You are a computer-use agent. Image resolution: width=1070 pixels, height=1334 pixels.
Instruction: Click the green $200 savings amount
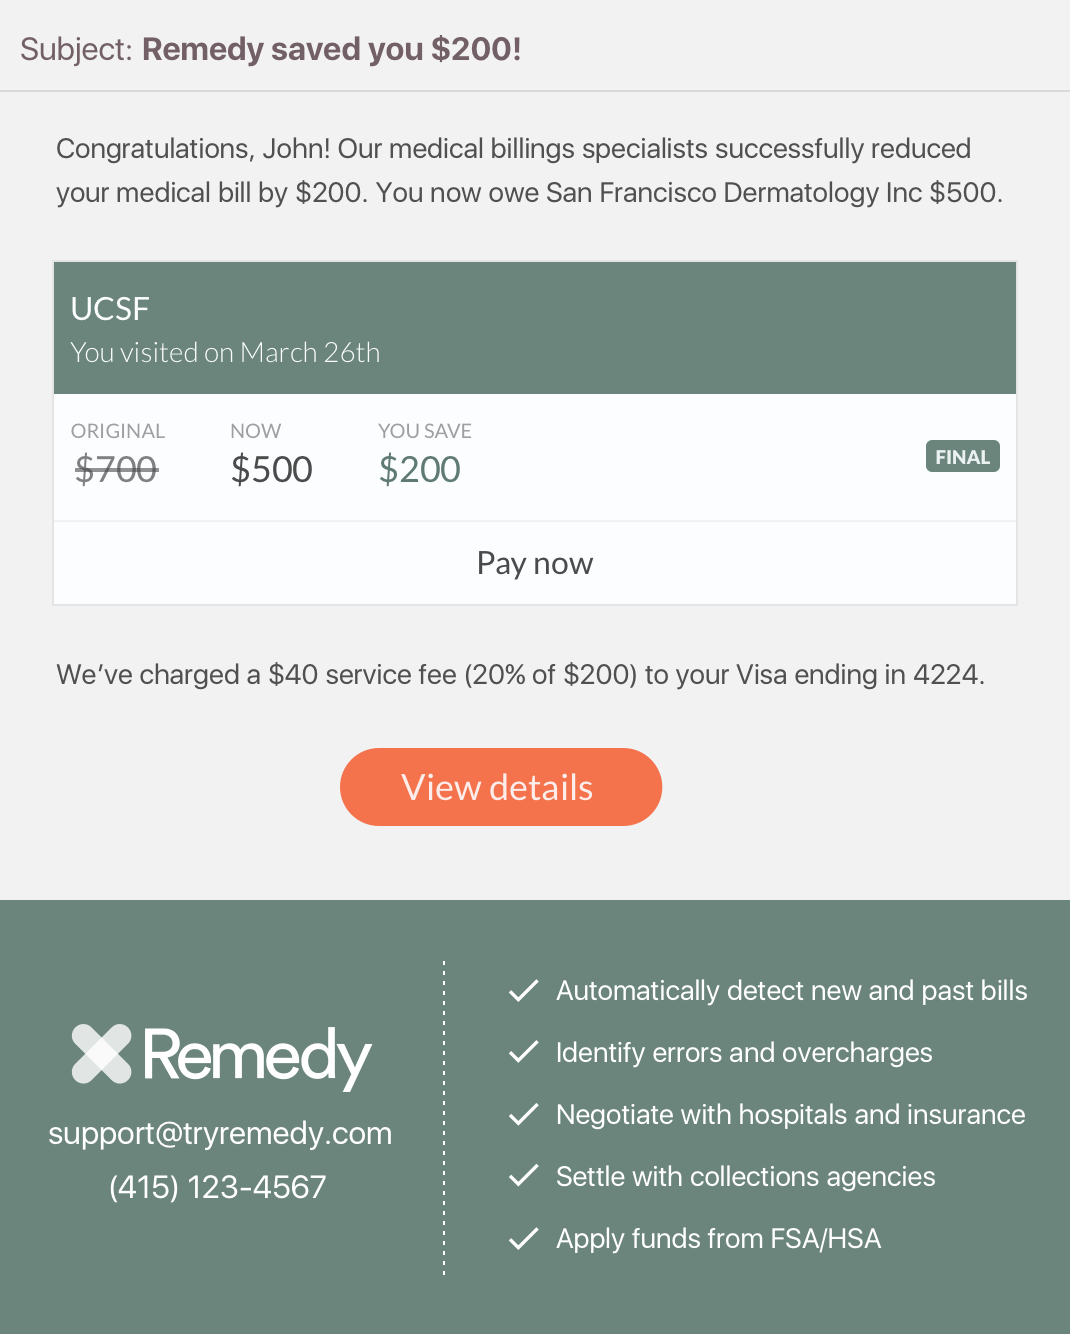click(x=419, y=469)
